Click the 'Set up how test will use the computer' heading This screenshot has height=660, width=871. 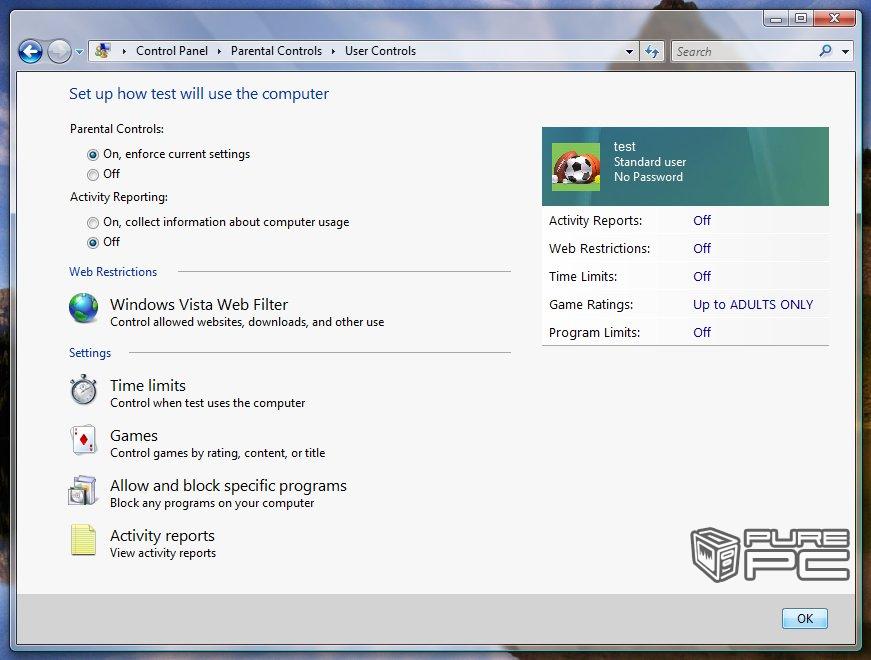click(x=199, y=94)
